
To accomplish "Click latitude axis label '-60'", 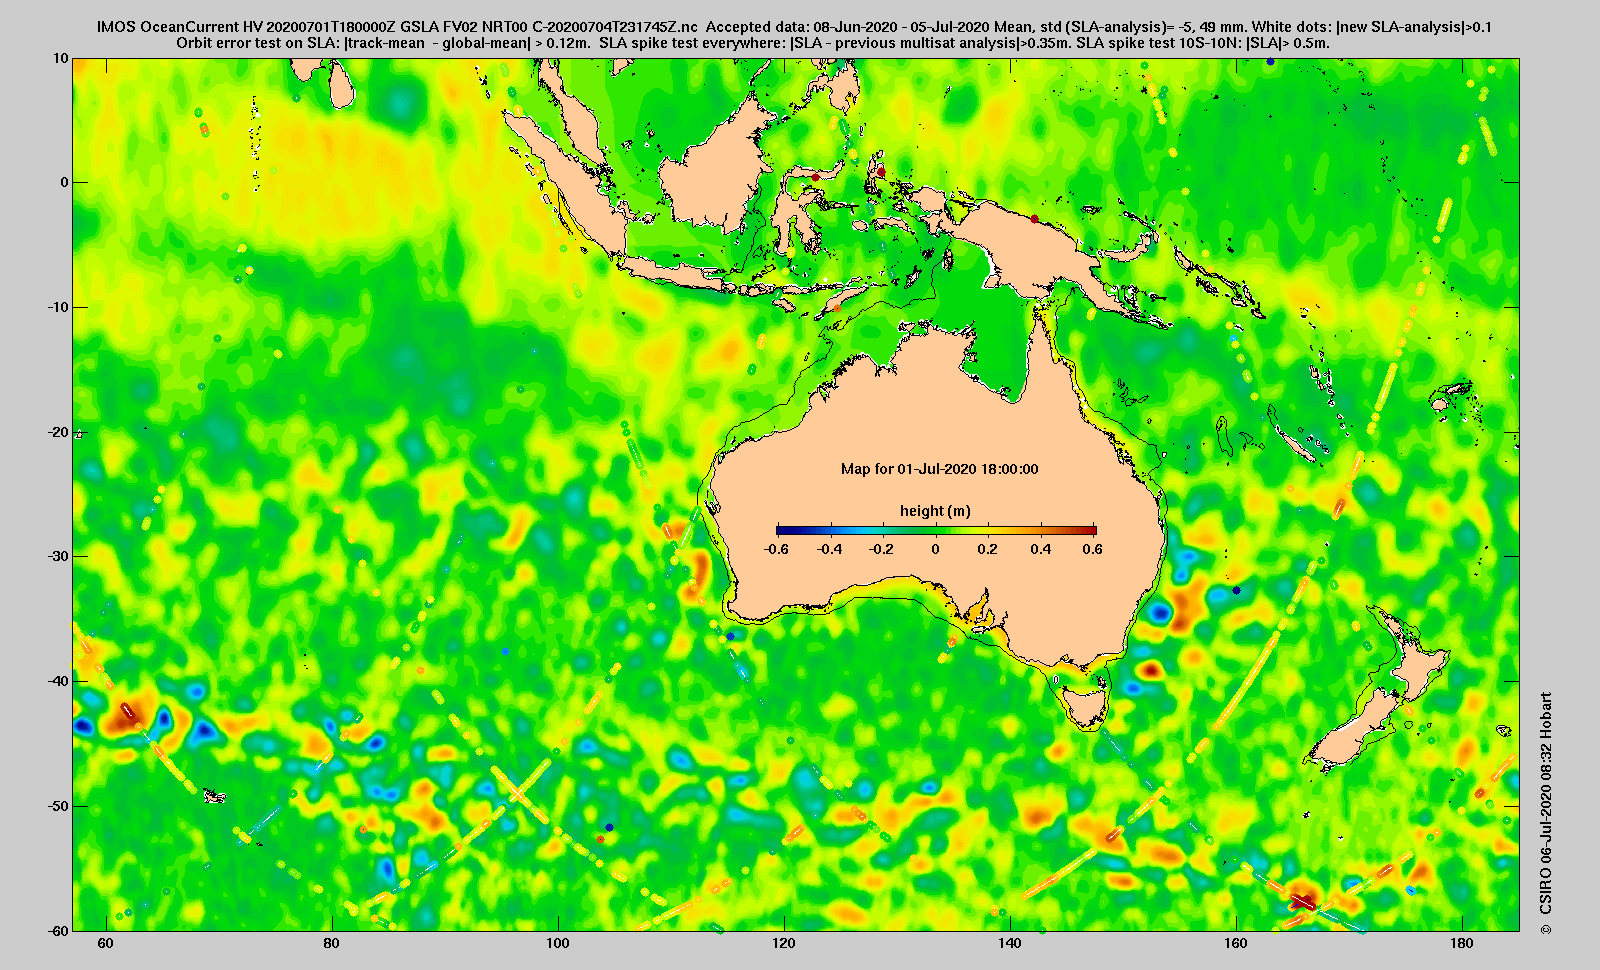I will point(58,930).
